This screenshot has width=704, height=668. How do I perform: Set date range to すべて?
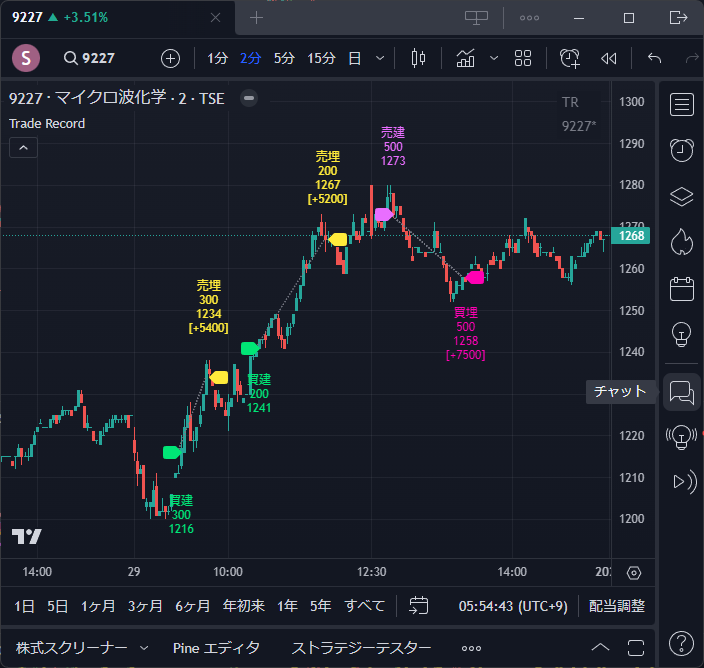tap(365, 606)
